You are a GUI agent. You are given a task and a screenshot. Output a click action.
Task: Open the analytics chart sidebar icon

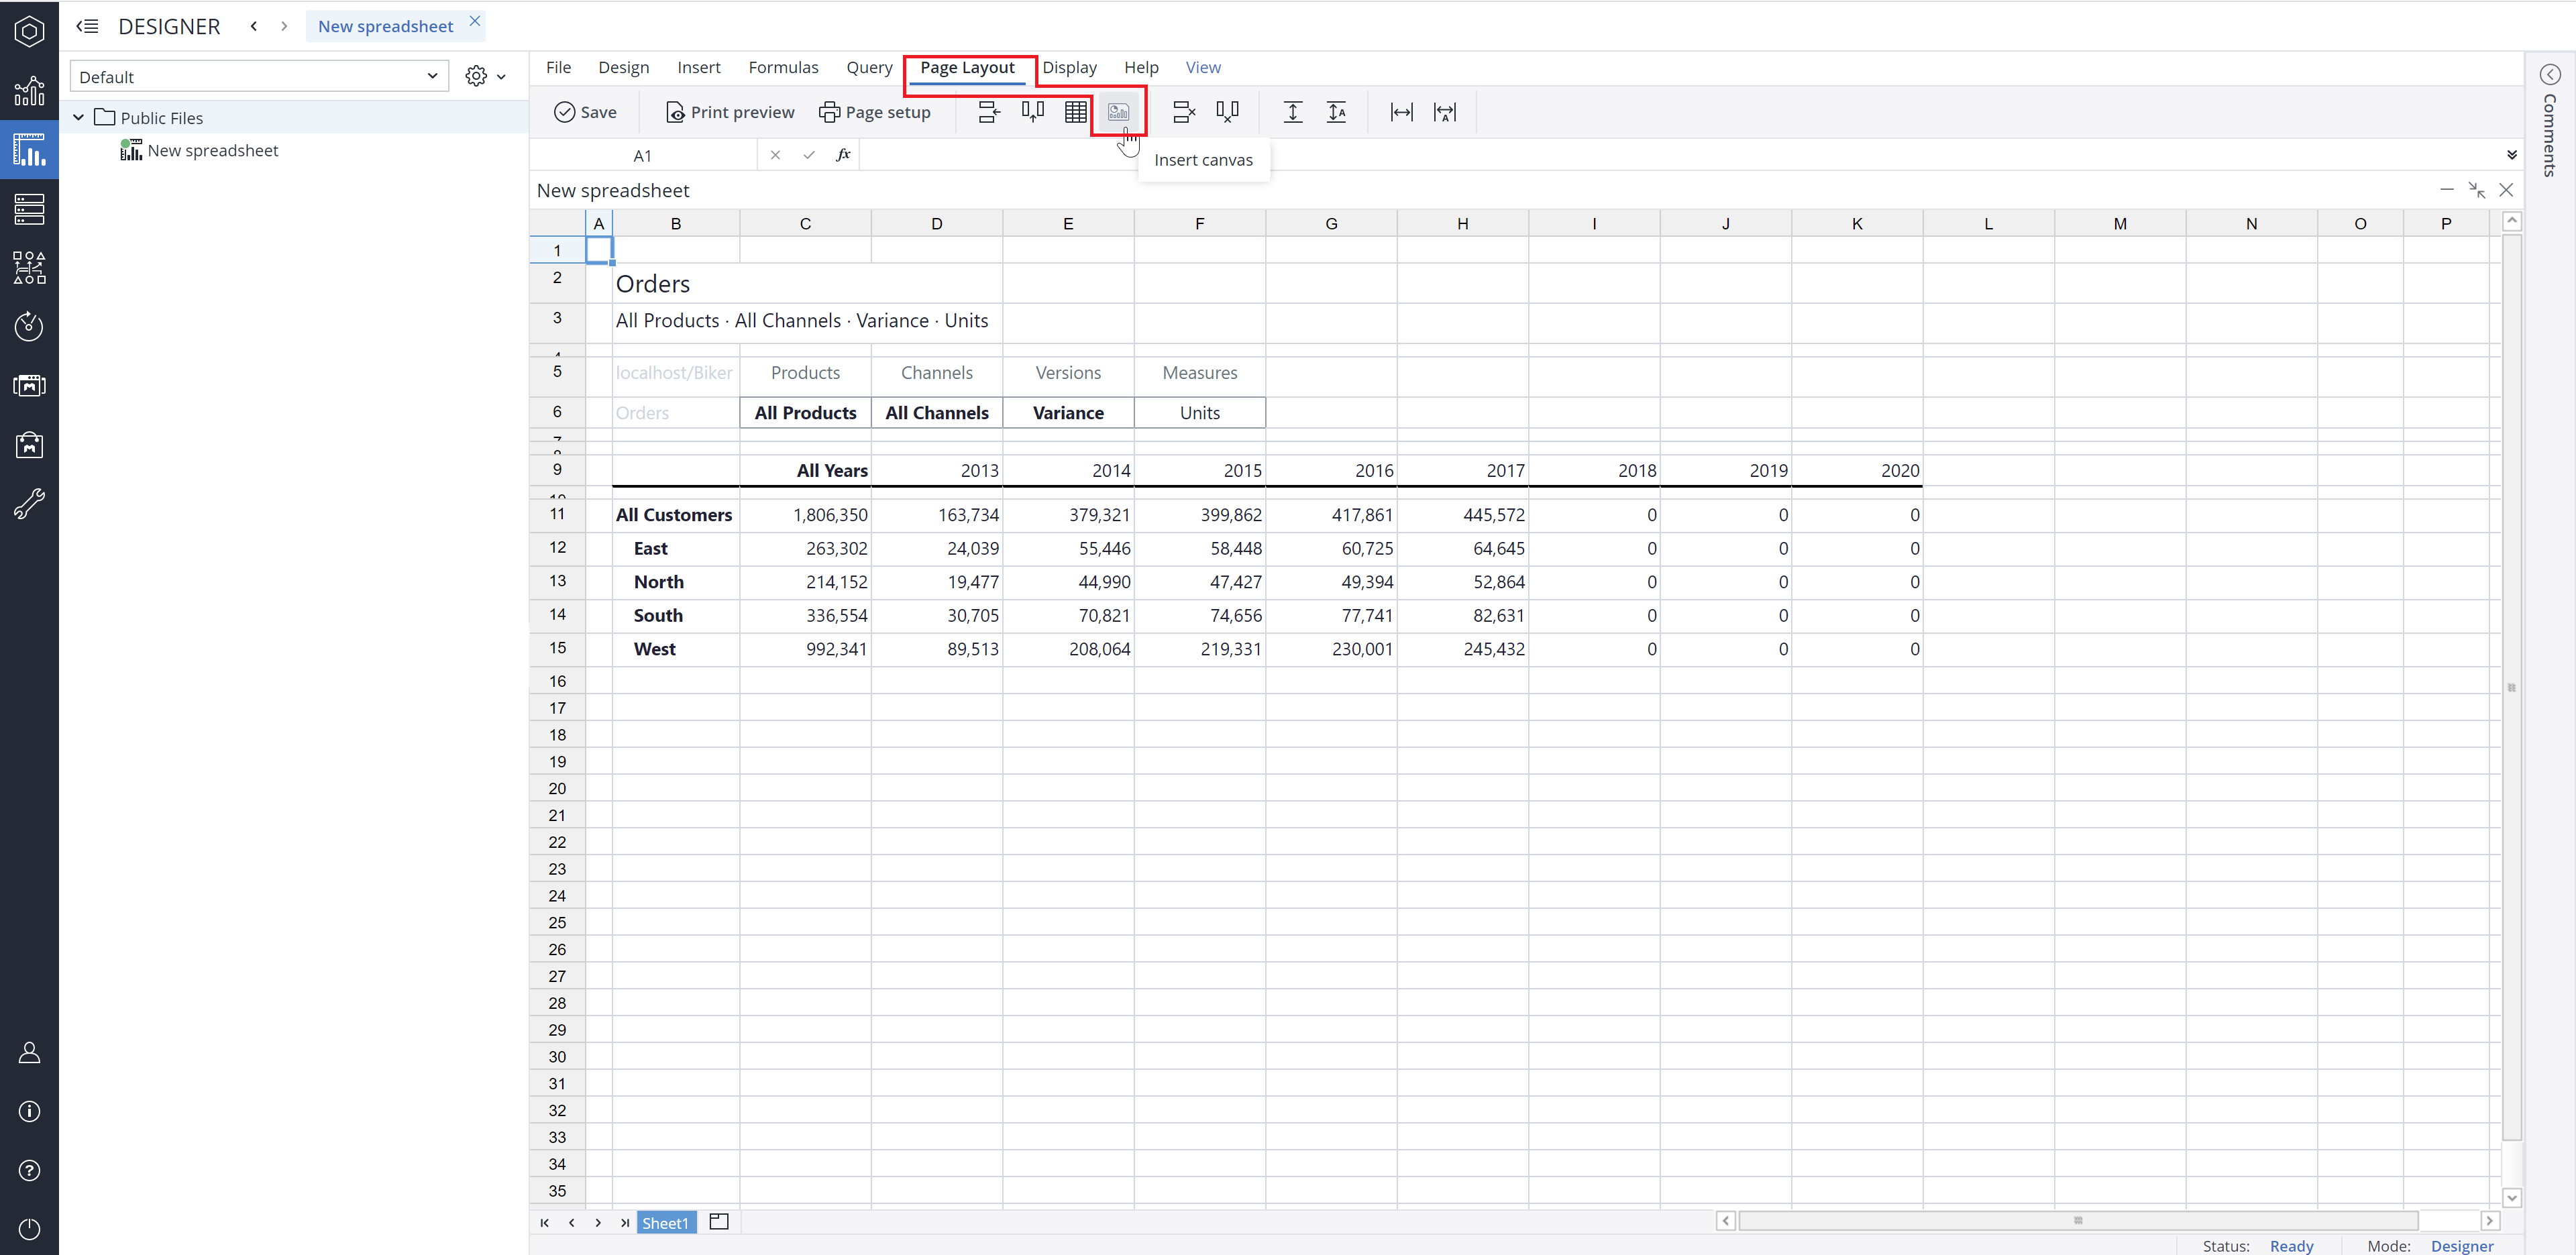click(x=29, y=91)
